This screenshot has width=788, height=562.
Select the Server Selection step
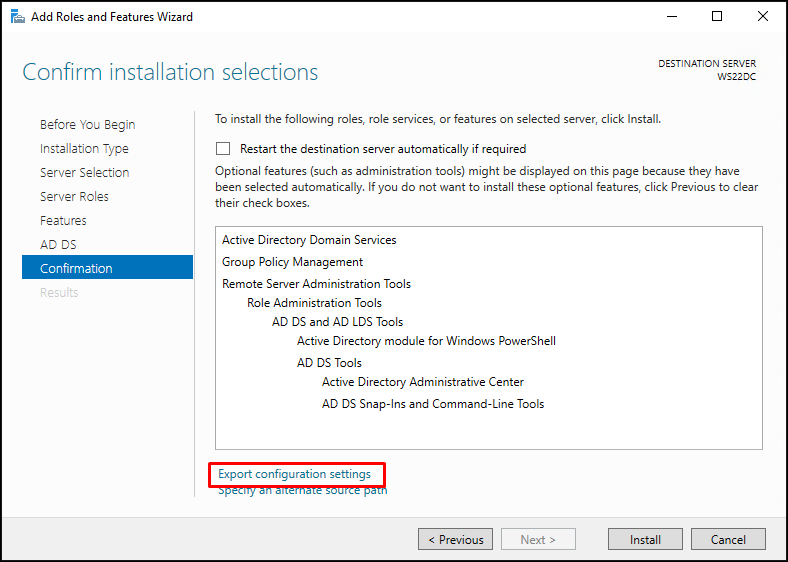(x=84, y=172)
